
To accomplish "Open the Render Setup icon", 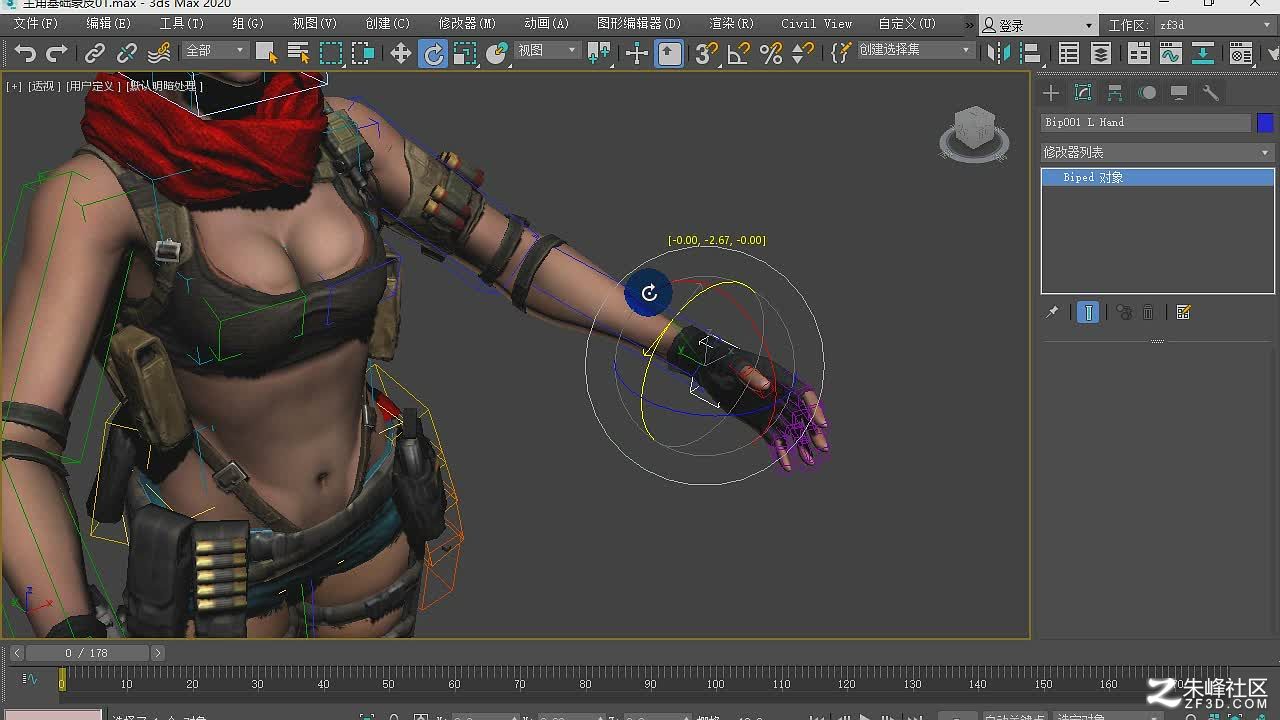I will click(1241, 53).
